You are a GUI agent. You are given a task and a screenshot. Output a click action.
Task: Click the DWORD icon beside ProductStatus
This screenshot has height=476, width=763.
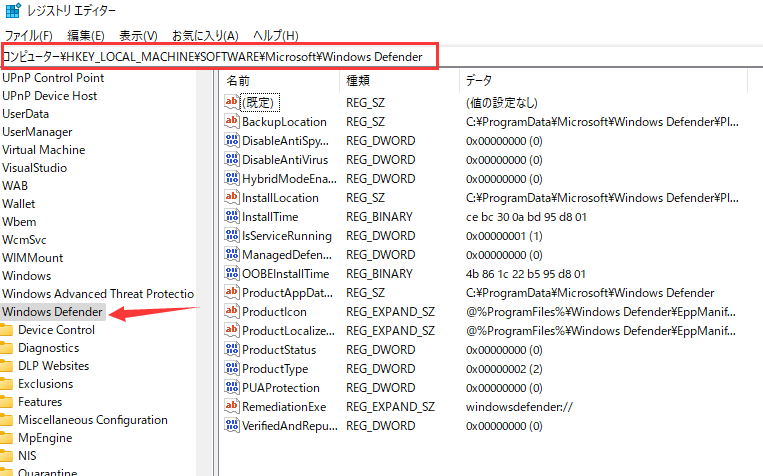[x=232, y=349]
